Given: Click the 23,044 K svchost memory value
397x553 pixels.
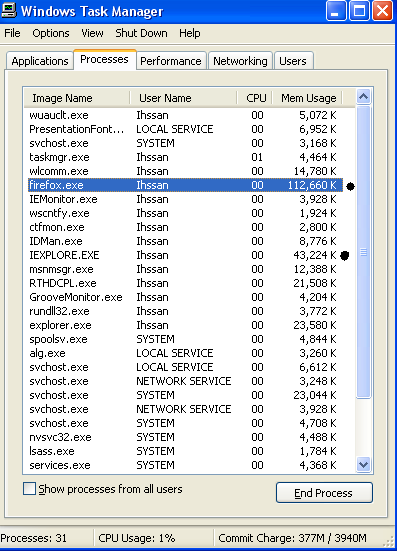Looking at the screenshot, I should click(x=314, y=395).
